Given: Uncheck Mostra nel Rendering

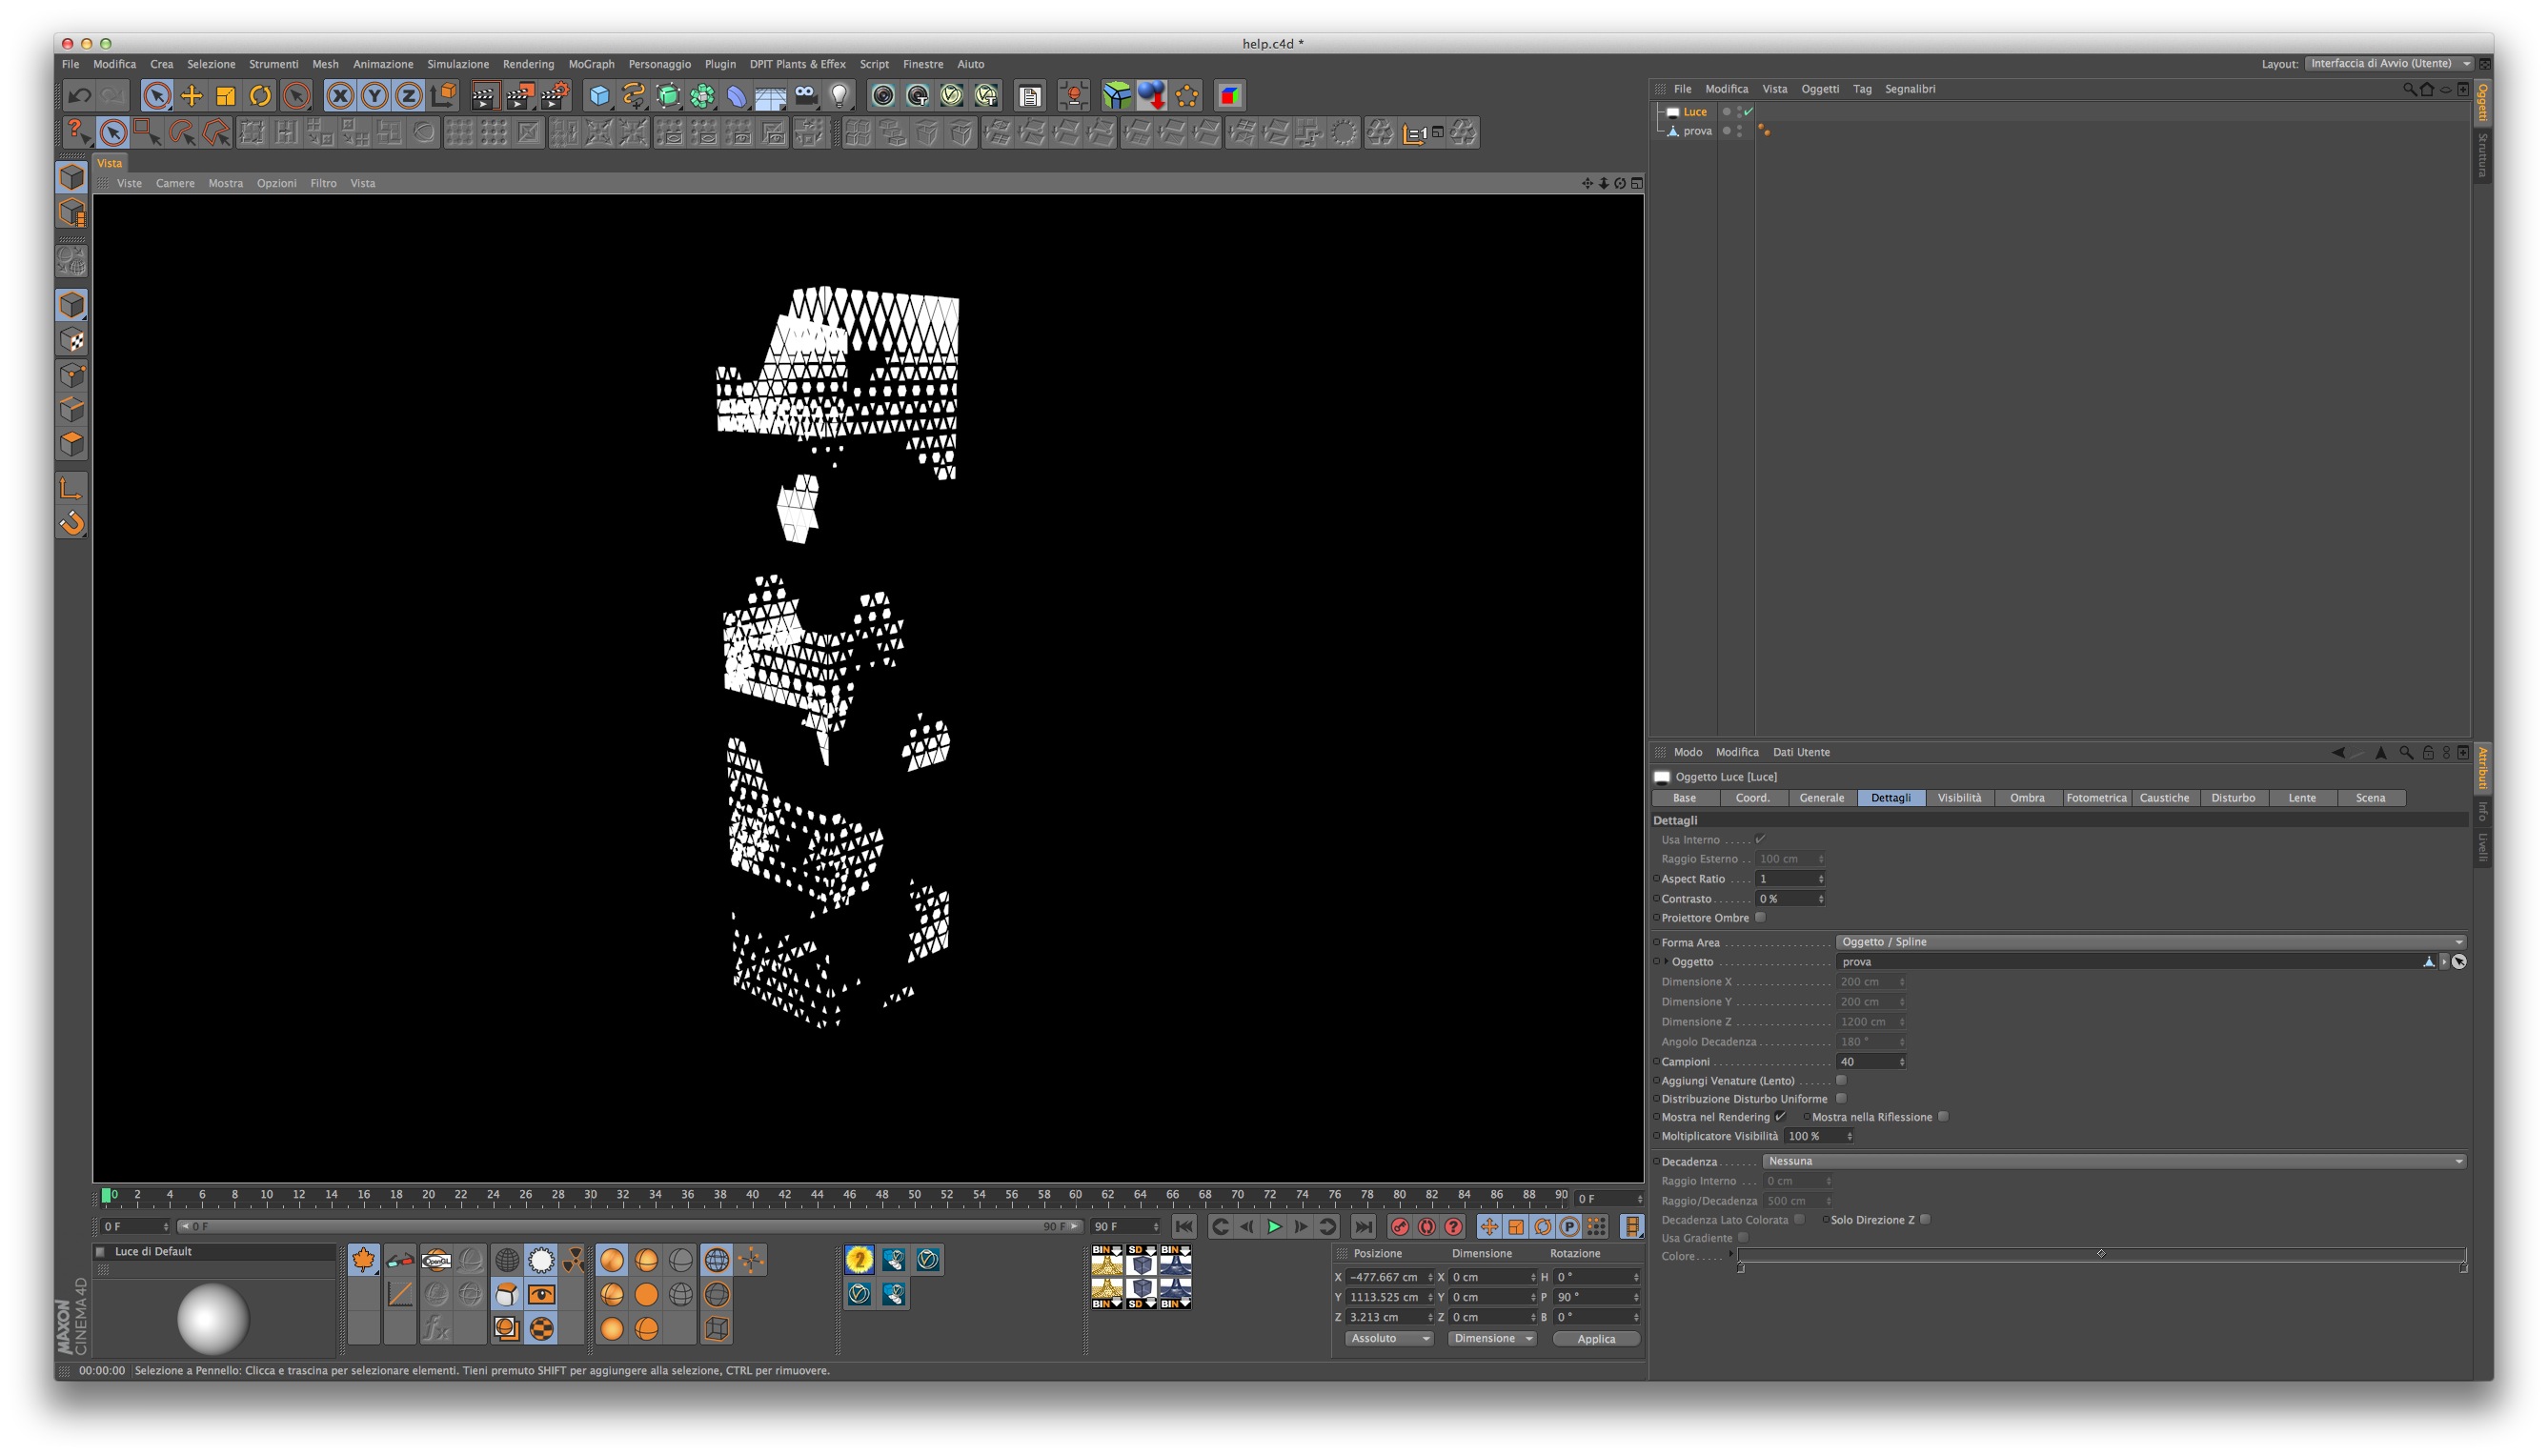Looking at the screenshot, I should point(1780,1116).
